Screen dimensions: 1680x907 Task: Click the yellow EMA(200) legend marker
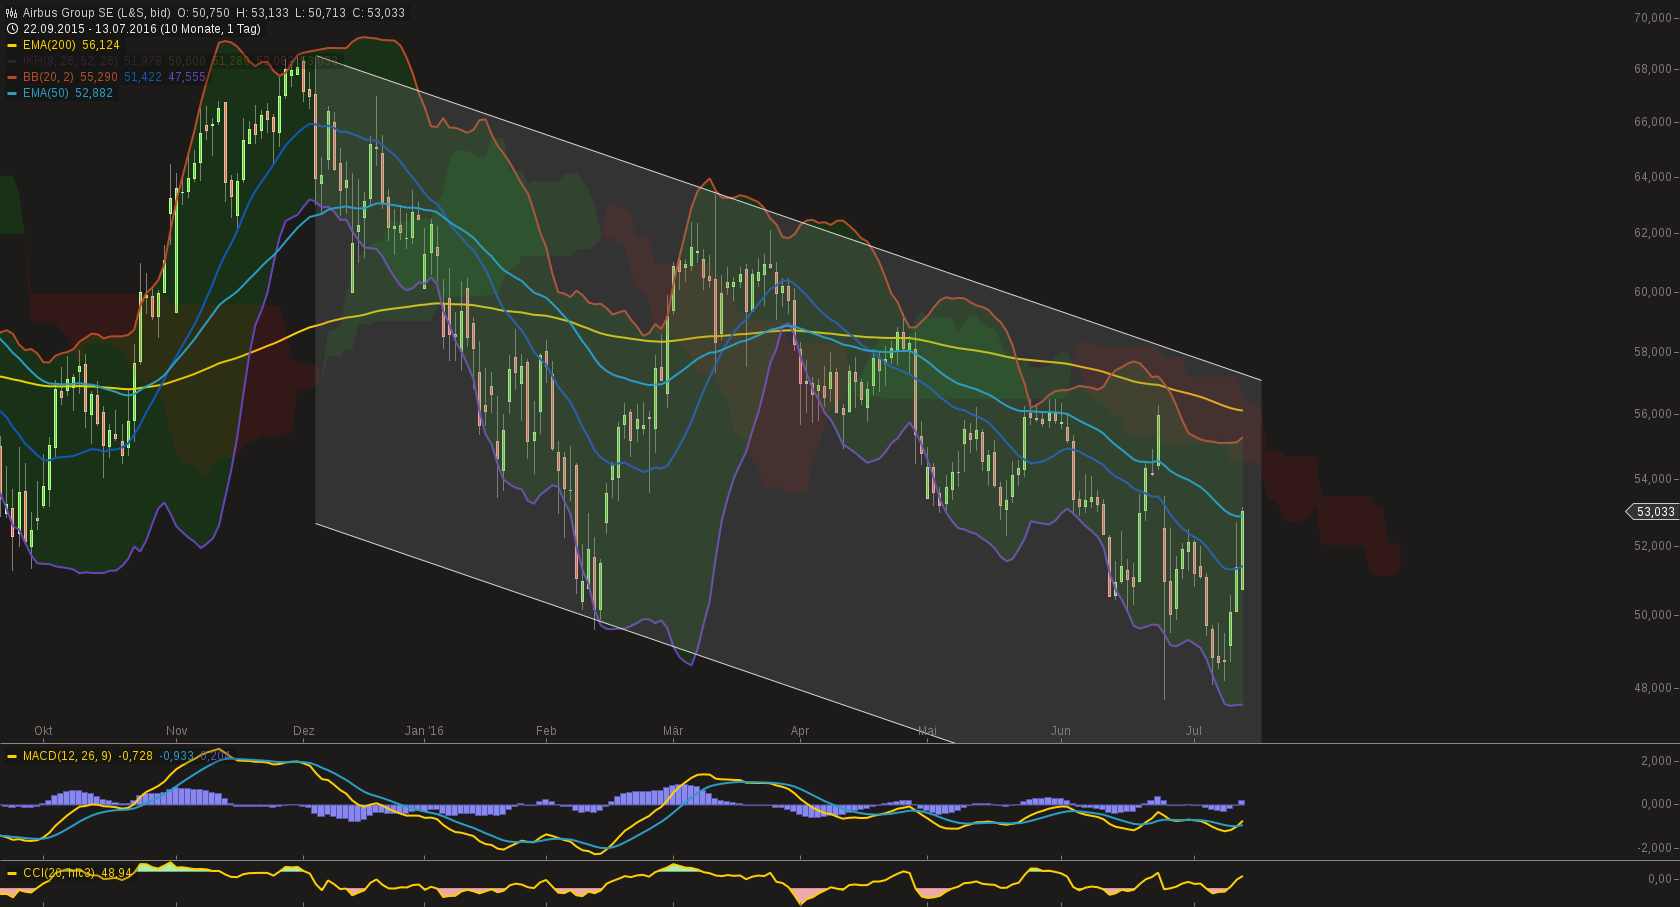[x=12, y=45]
